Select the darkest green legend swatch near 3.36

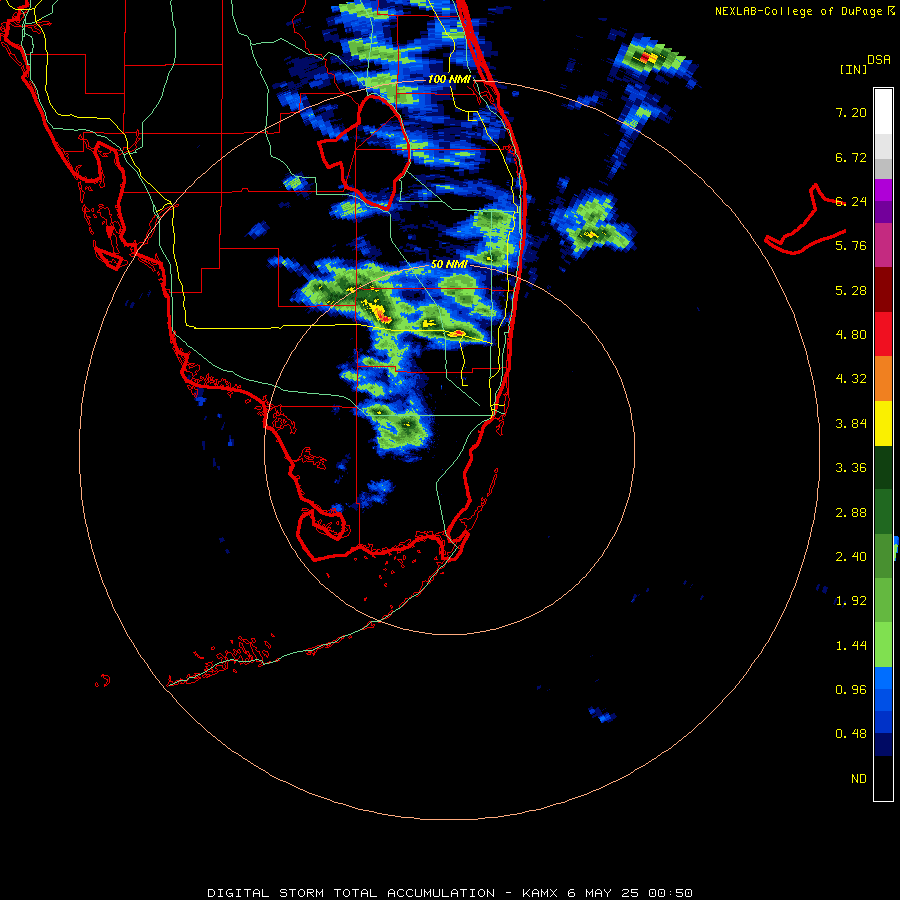(x=883, y=467)
